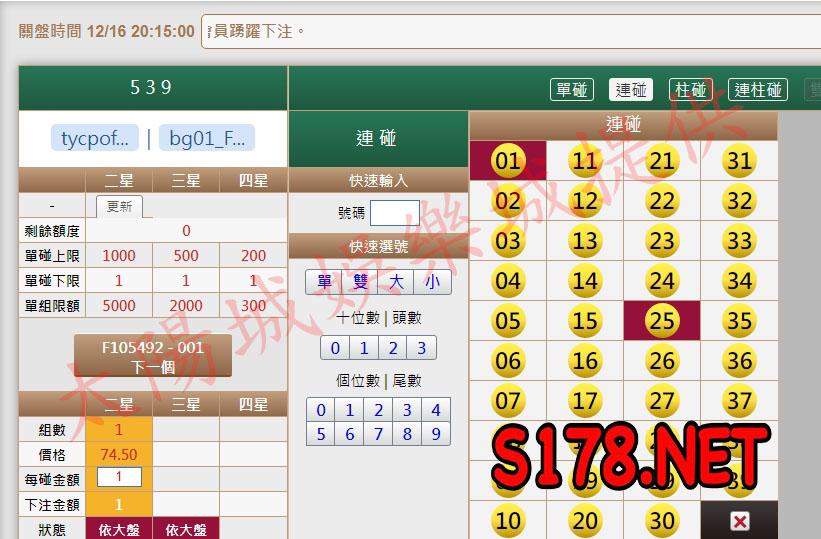The height and width of the screenshot is (539, 821).
Task: Click the 號碼 quick input field
Action: [x=395, y=213]
